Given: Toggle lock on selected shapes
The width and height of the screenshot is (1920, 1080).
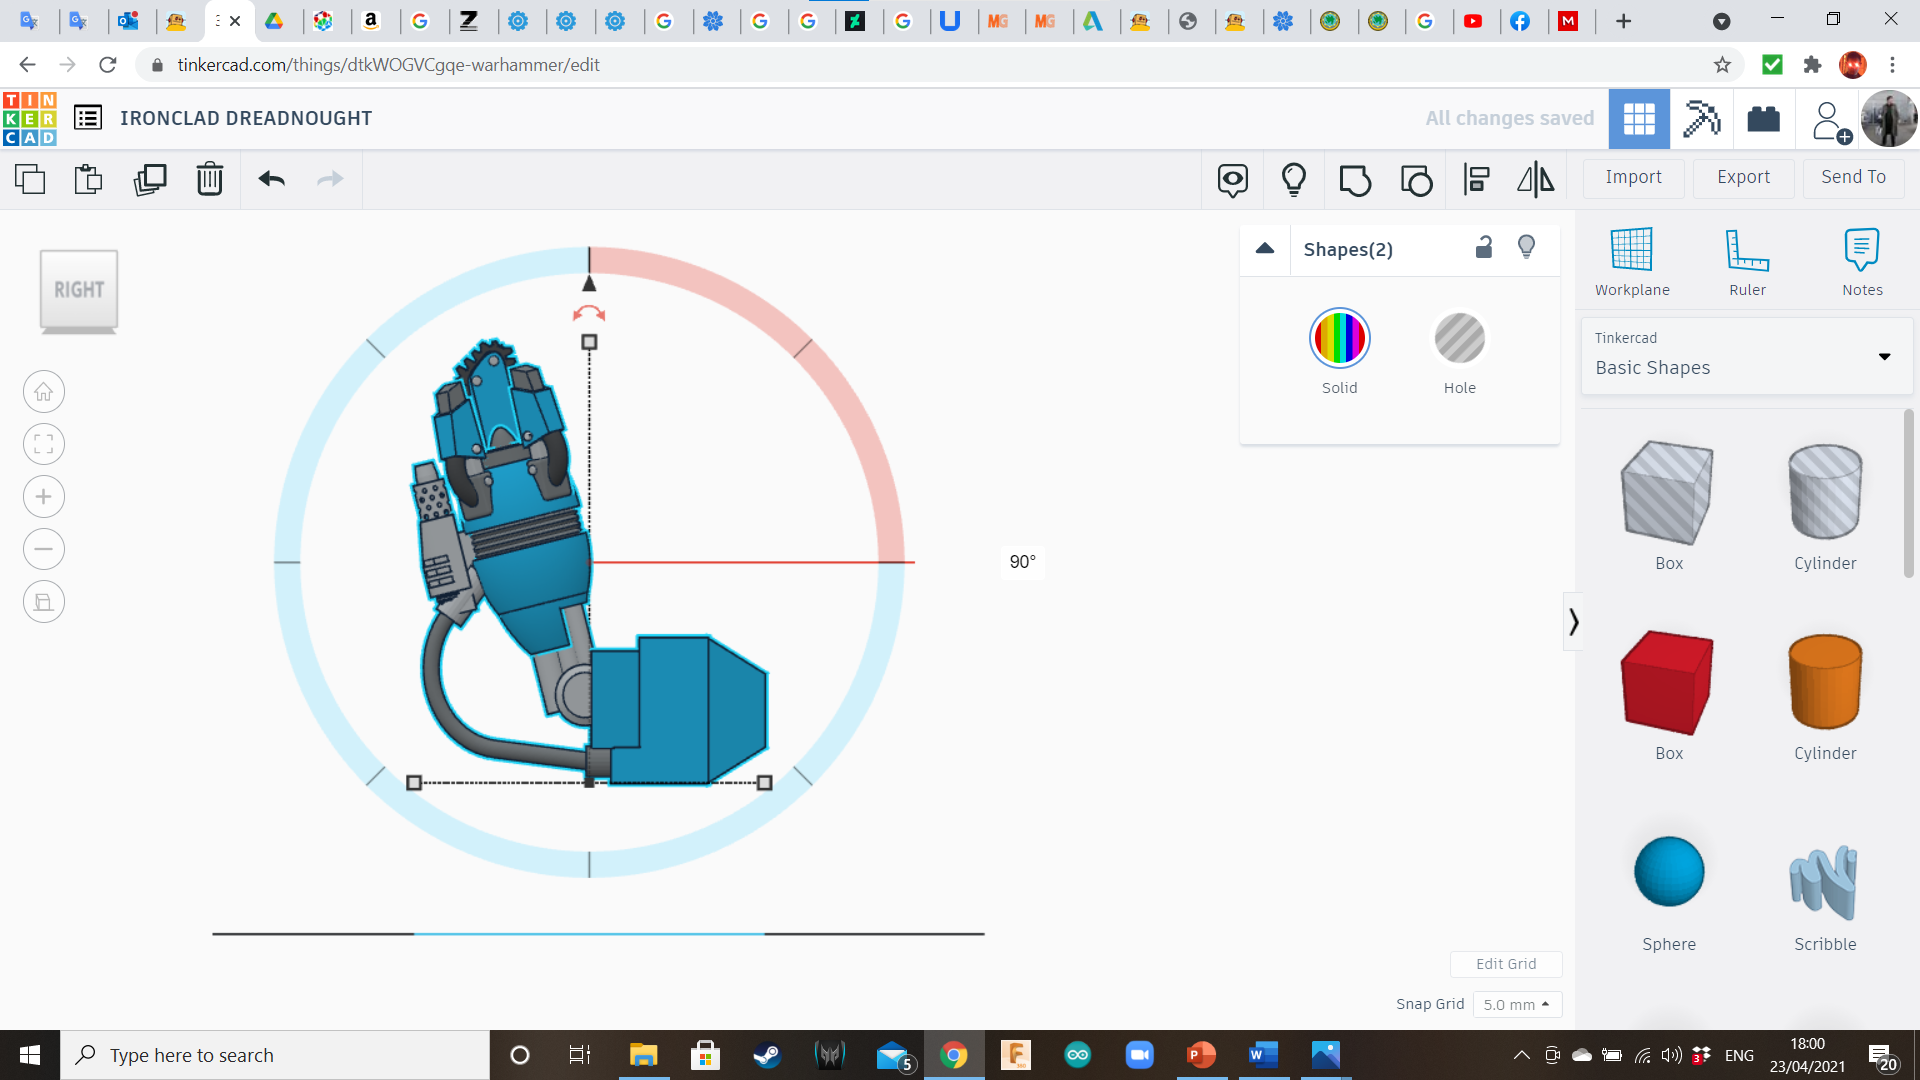Looking at the screenshot, I should [1484, 248].
